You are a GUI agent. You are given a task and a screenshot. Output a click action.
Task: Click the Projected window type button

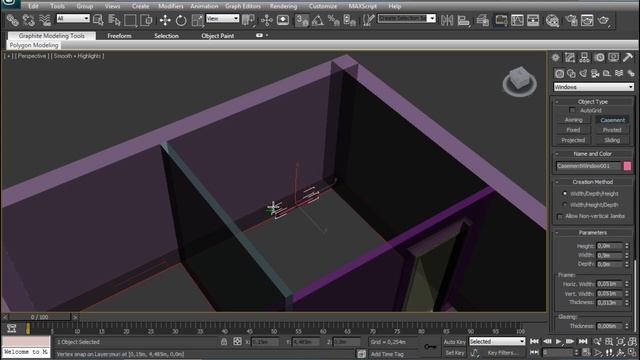pos(573,140)
